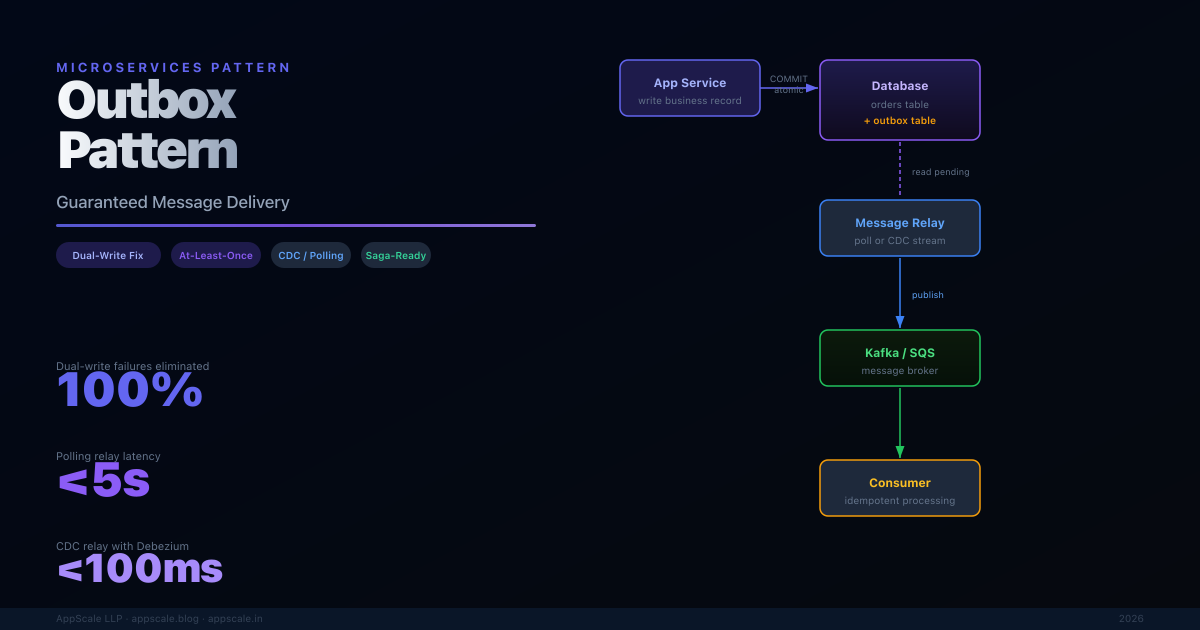Click the Kafka / SQS broker node
This screenshot has width=1200, height=630.
(900, 358)
